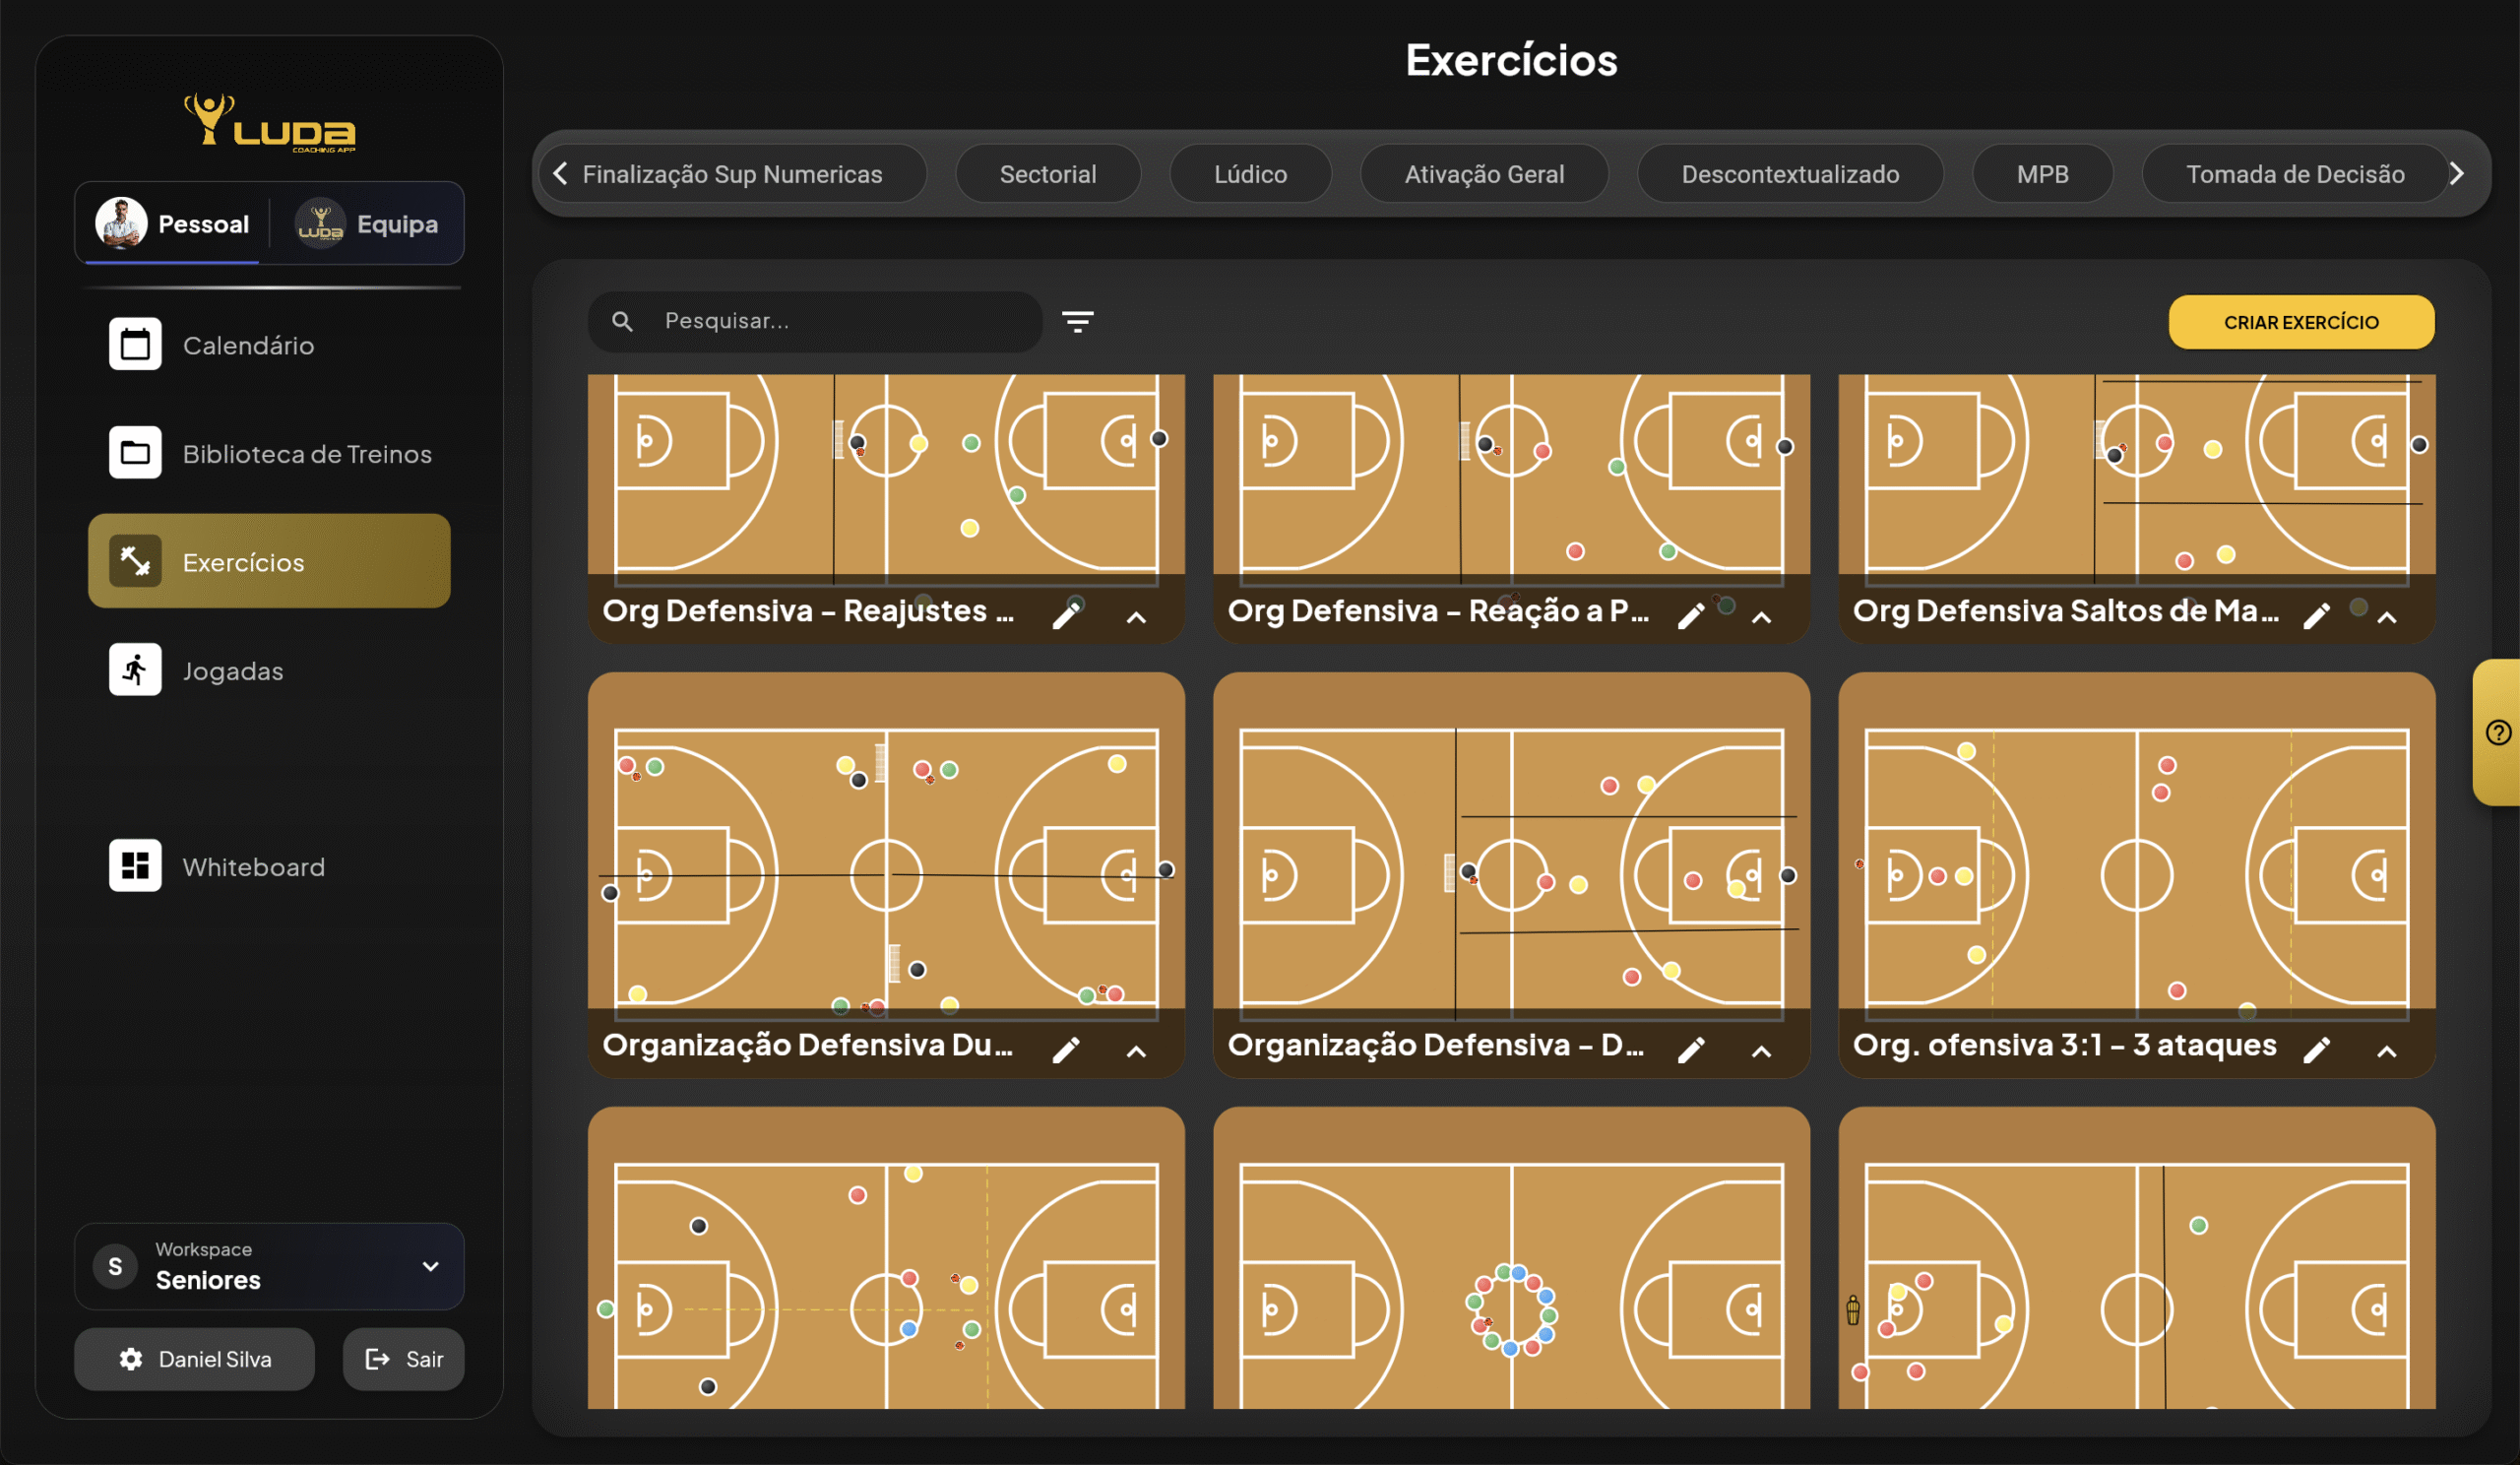2520x1465 pixels.
Task: Open the help question-mark side tab
Action: 2497,732
